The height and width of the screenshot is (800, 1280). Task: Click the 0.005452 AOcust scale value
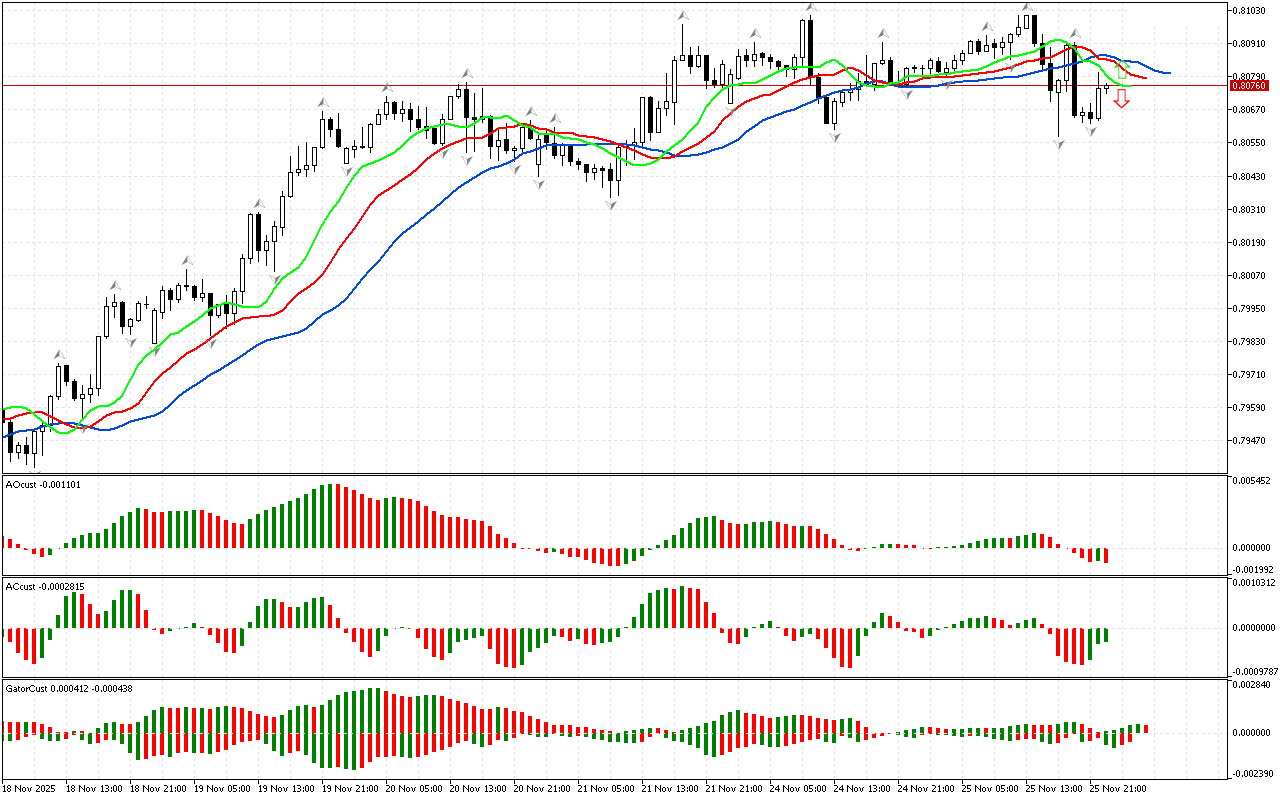click(x=1251, y=481)
